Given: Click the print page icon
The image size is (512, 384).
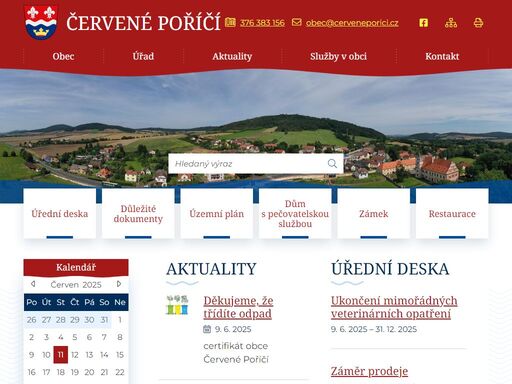Looking at the screenshot, I should 478,23.
